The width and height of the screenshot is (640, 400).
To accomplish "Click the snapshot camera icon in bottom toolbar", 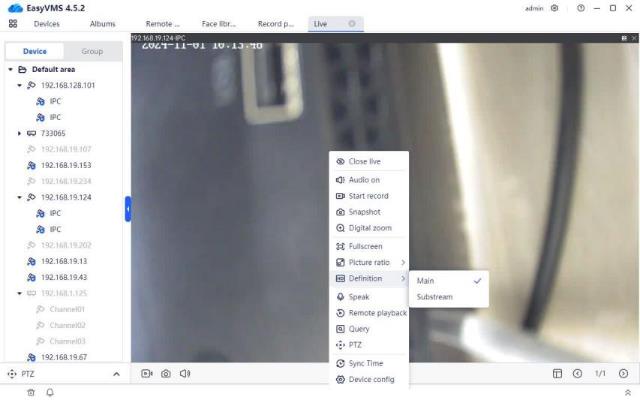I will 166,373.
